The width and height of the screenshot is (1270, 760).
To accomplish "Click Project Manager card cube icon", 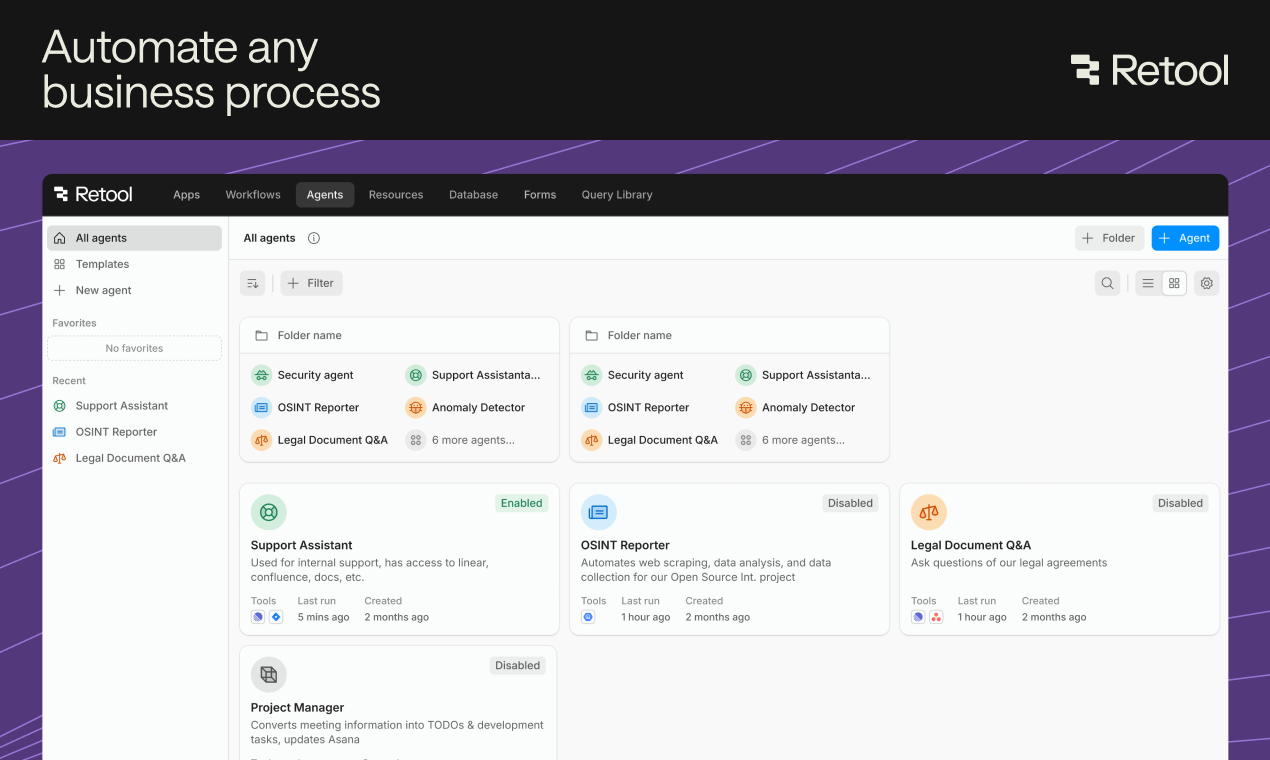I will pos(269,674).
